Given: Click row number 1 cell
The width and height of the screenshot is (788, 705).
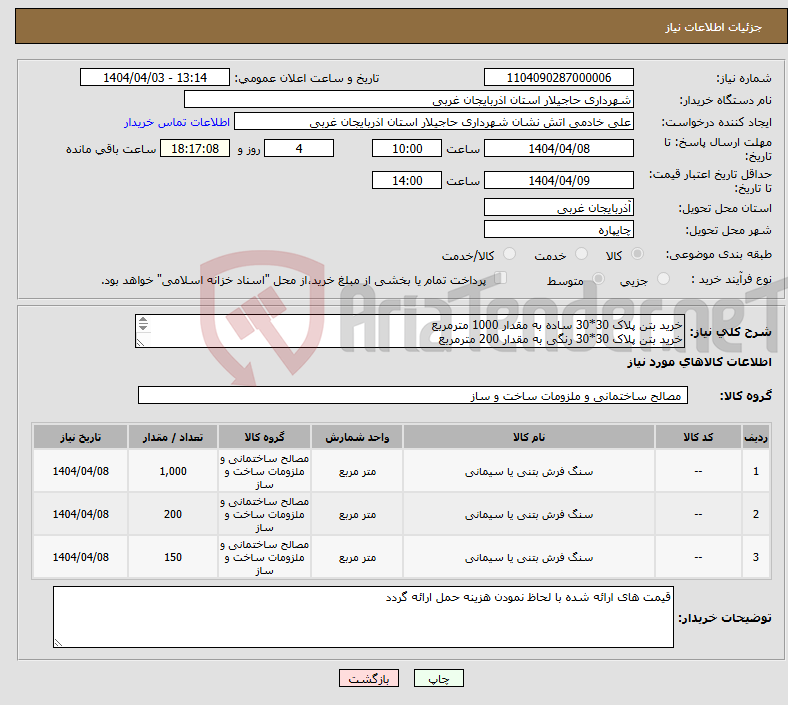Looking at the screenshot, I should pyautogui.click(x=755, y=471).
